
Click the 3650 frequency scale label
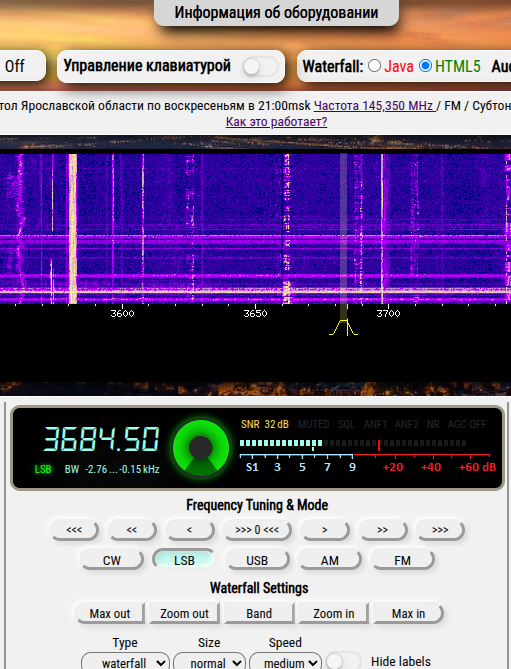pyautogui.click(x=256, y=314)
